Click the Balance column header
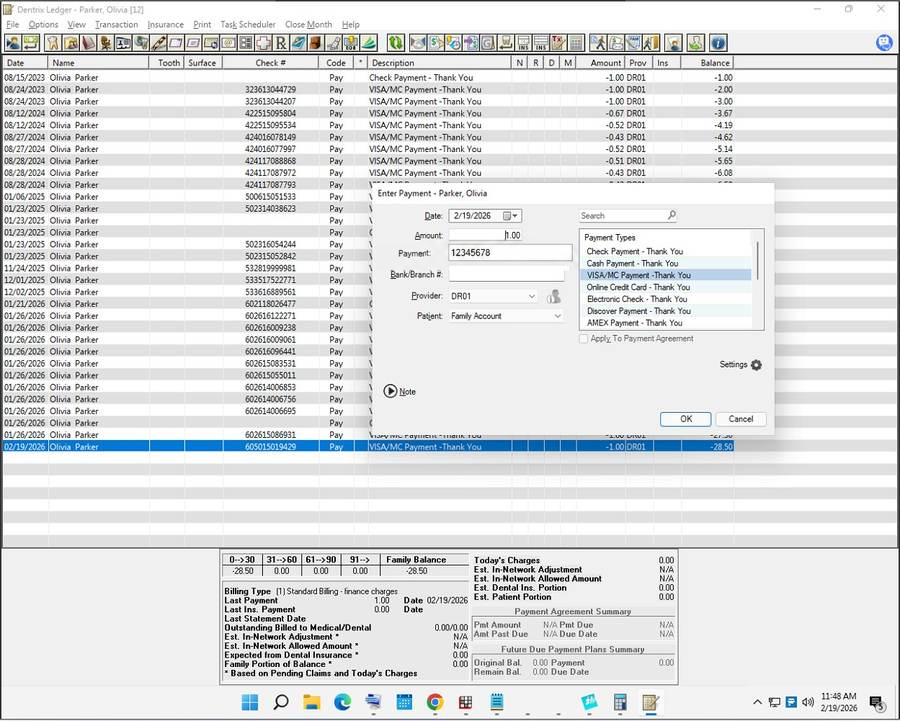Screen dimensions: 900x721 coord(707,63)
